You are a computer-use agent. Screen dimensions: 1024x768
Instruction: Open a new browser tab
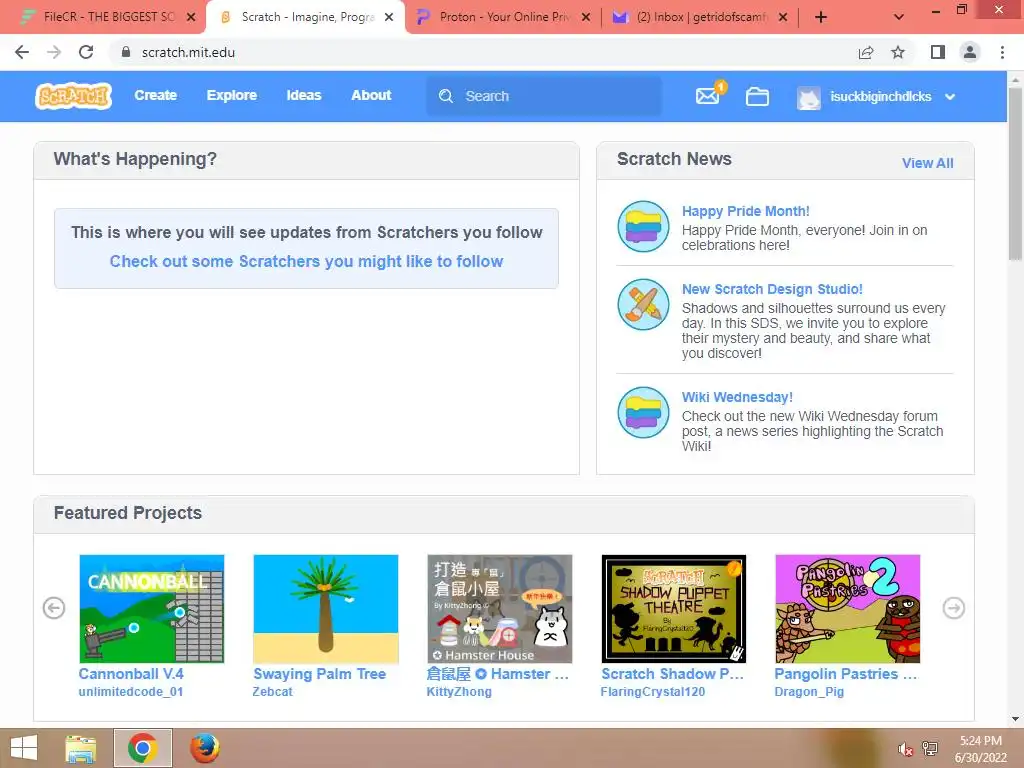(x=821, y=18)
